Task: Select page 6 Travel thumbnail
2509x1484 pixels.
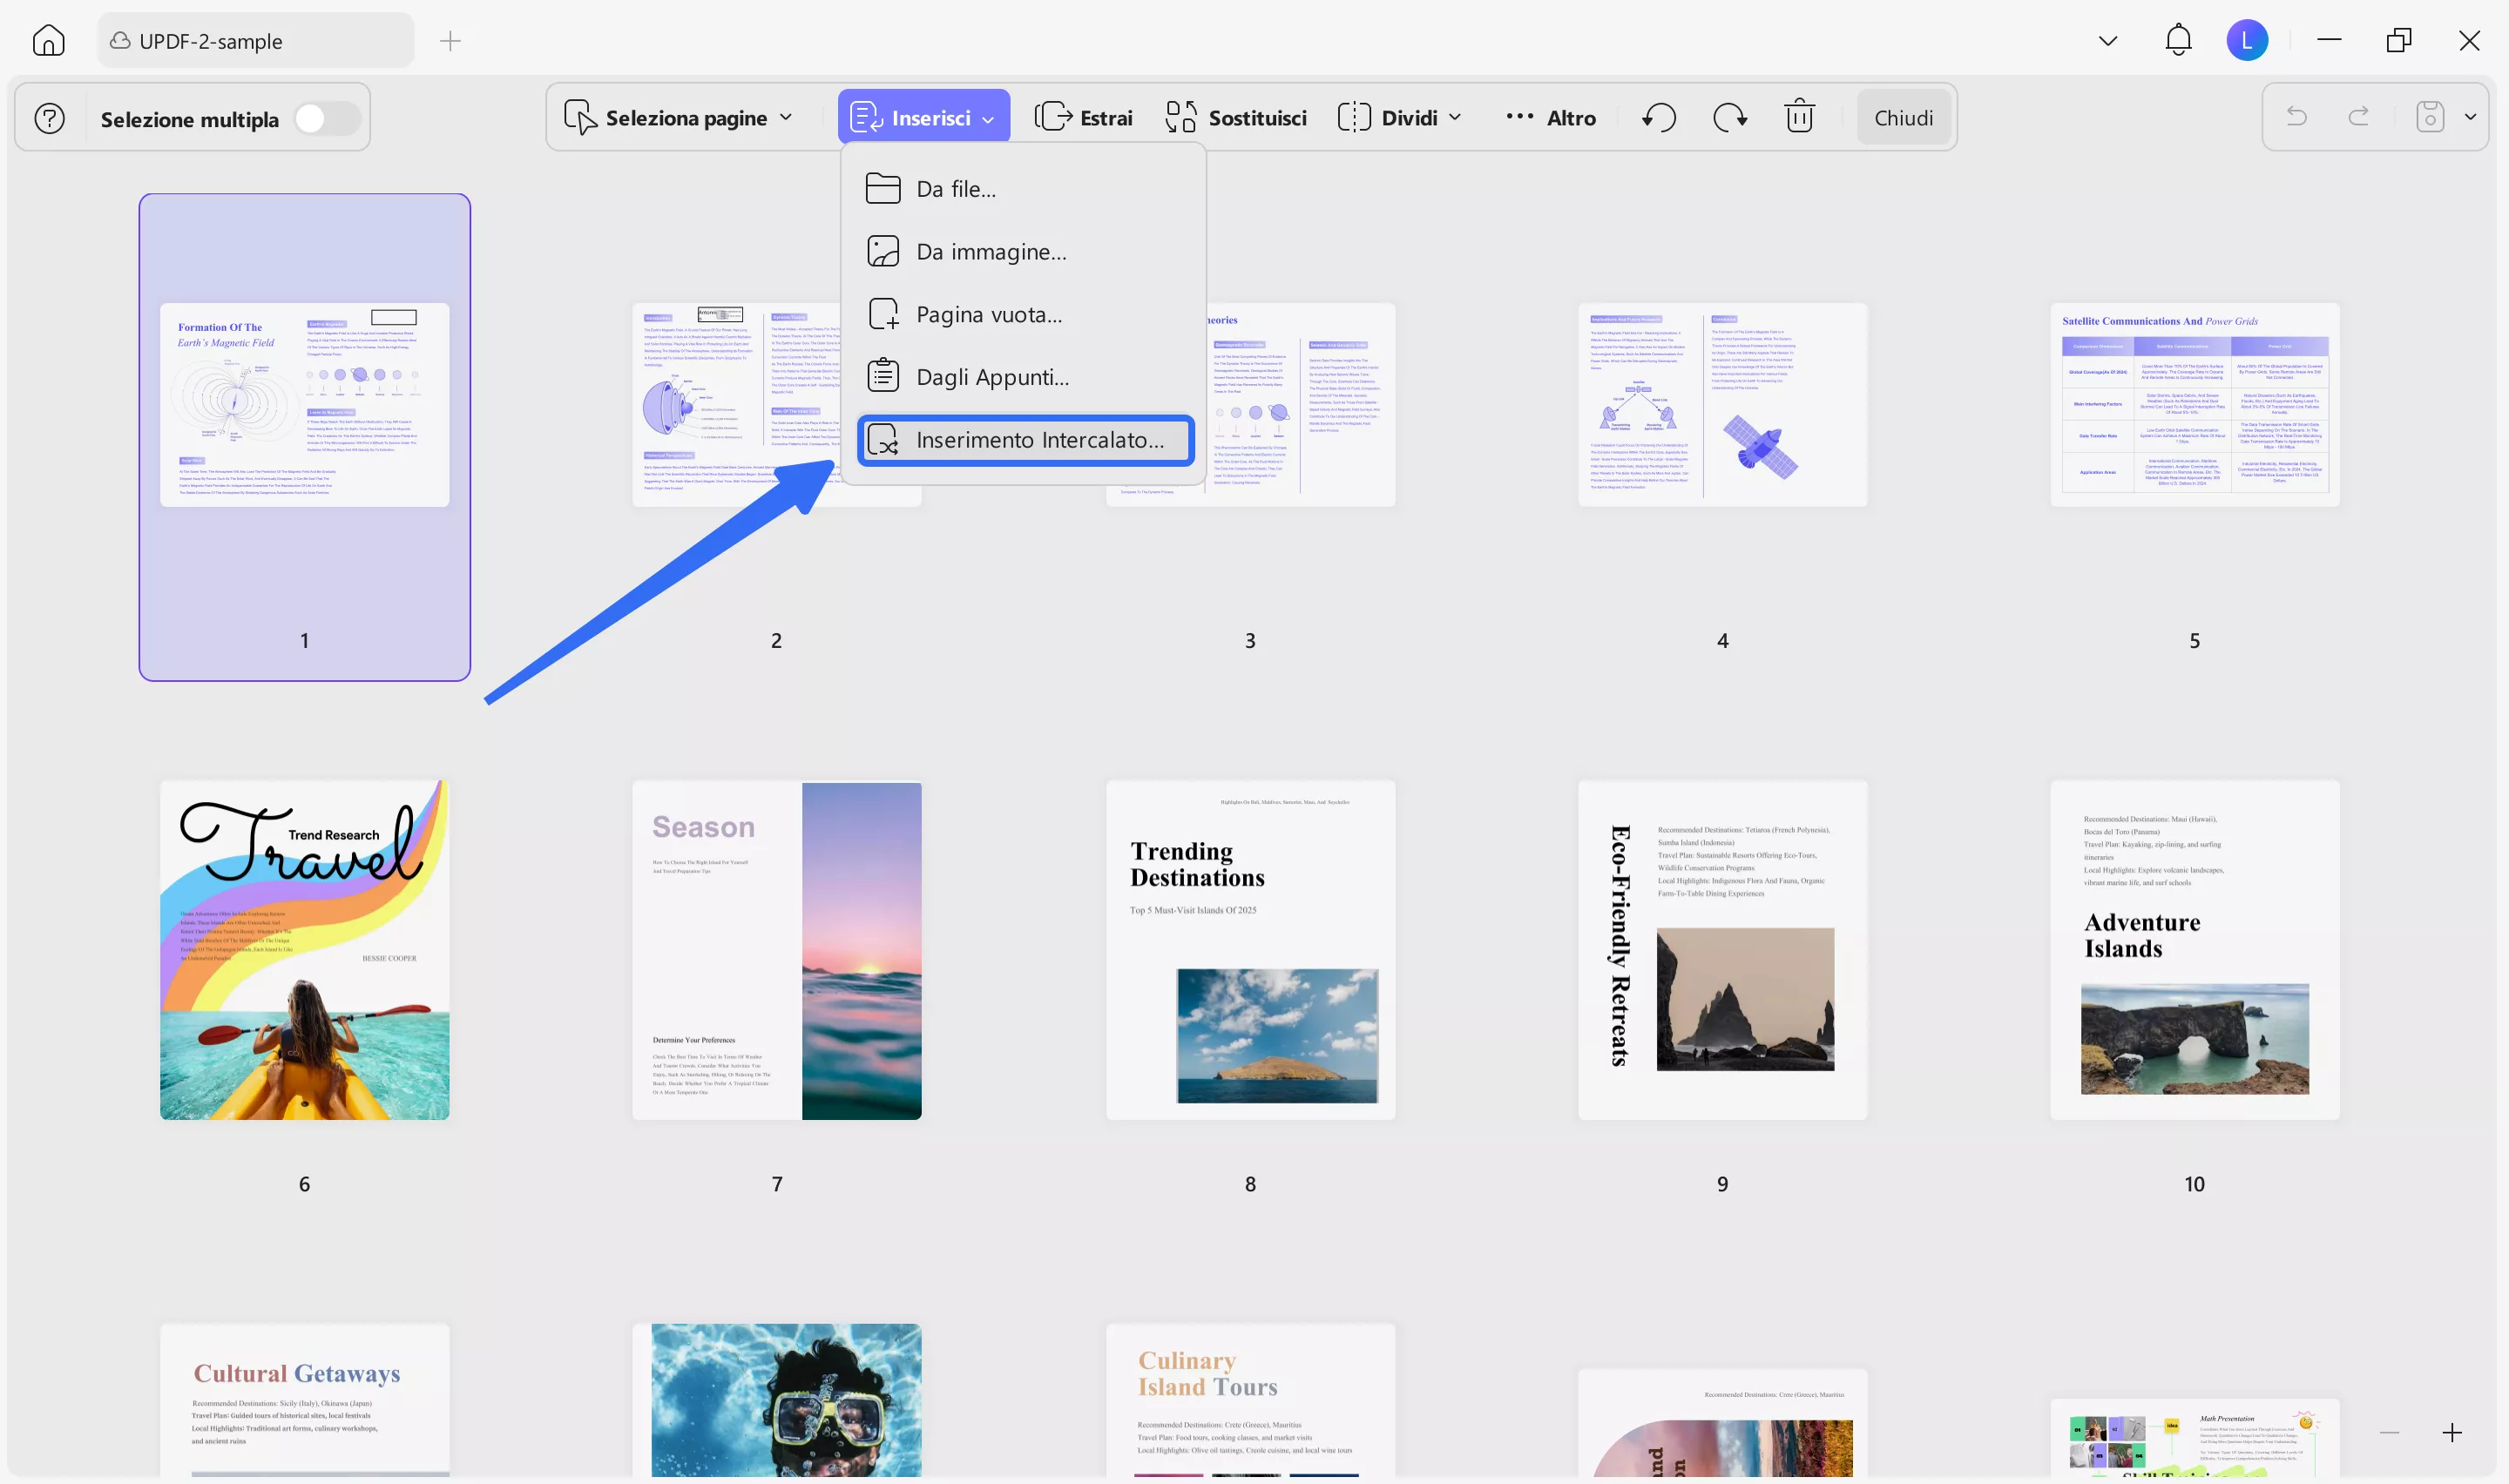Action: [x=304, y=950]
